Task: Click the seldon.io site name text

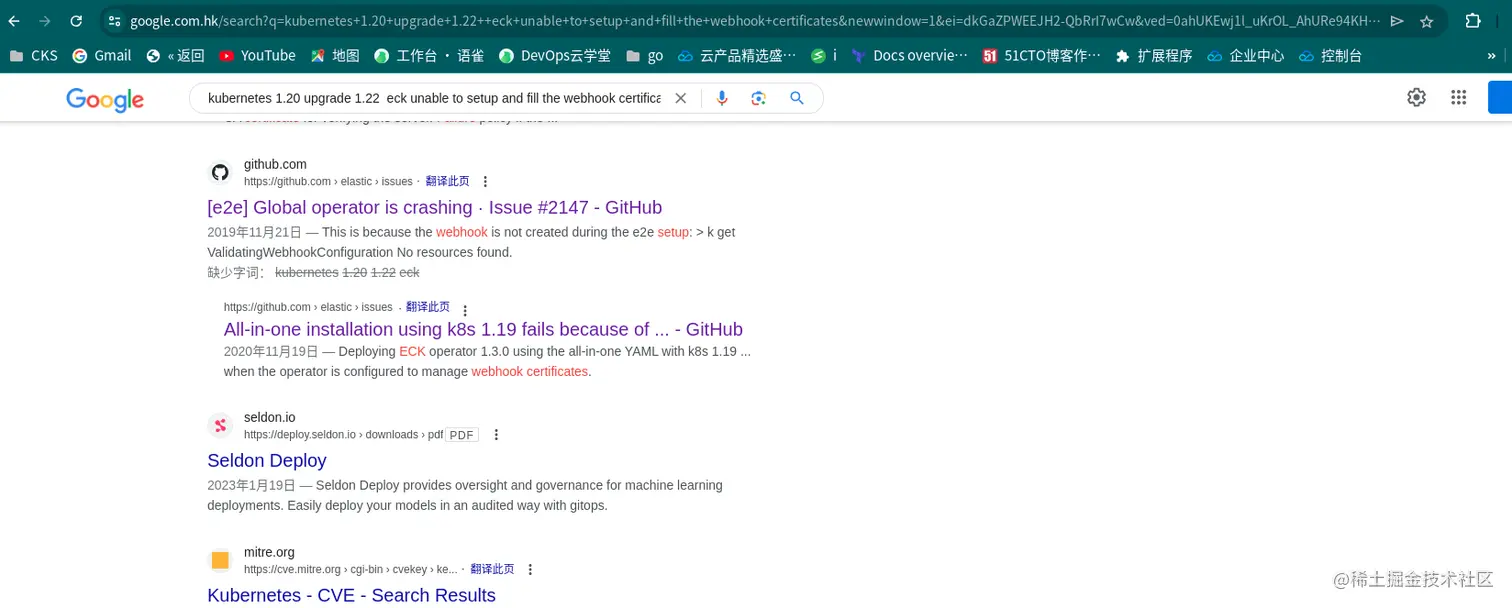Action: [x=270, y=417]
